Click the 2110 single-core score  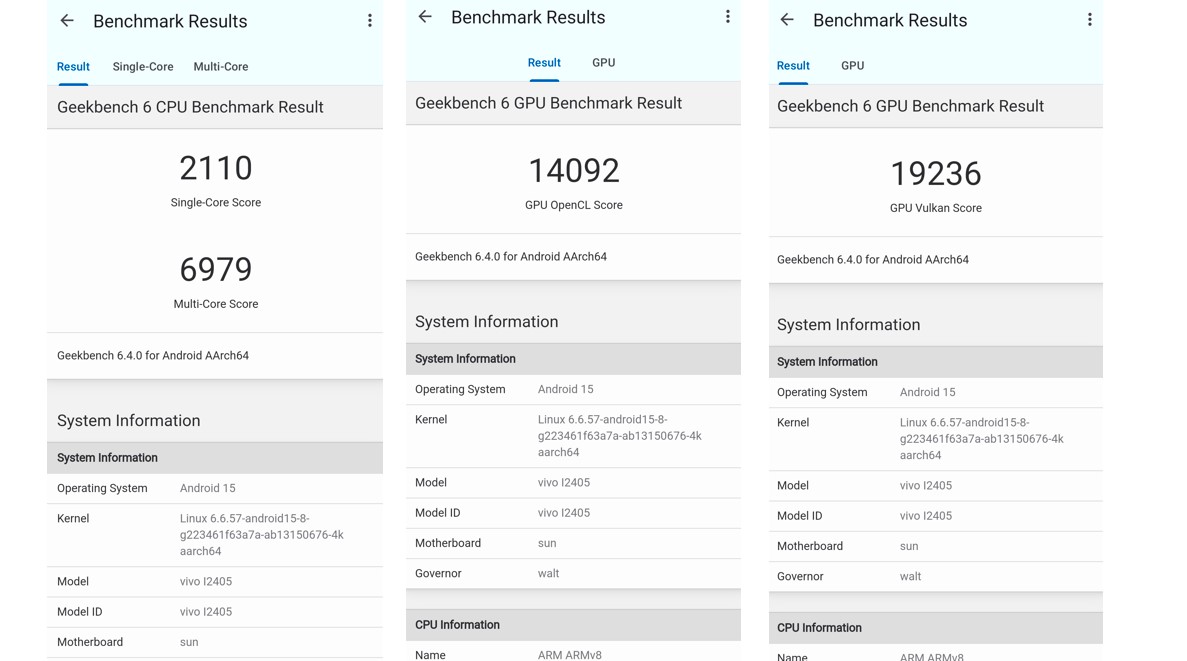pos(216,168)
